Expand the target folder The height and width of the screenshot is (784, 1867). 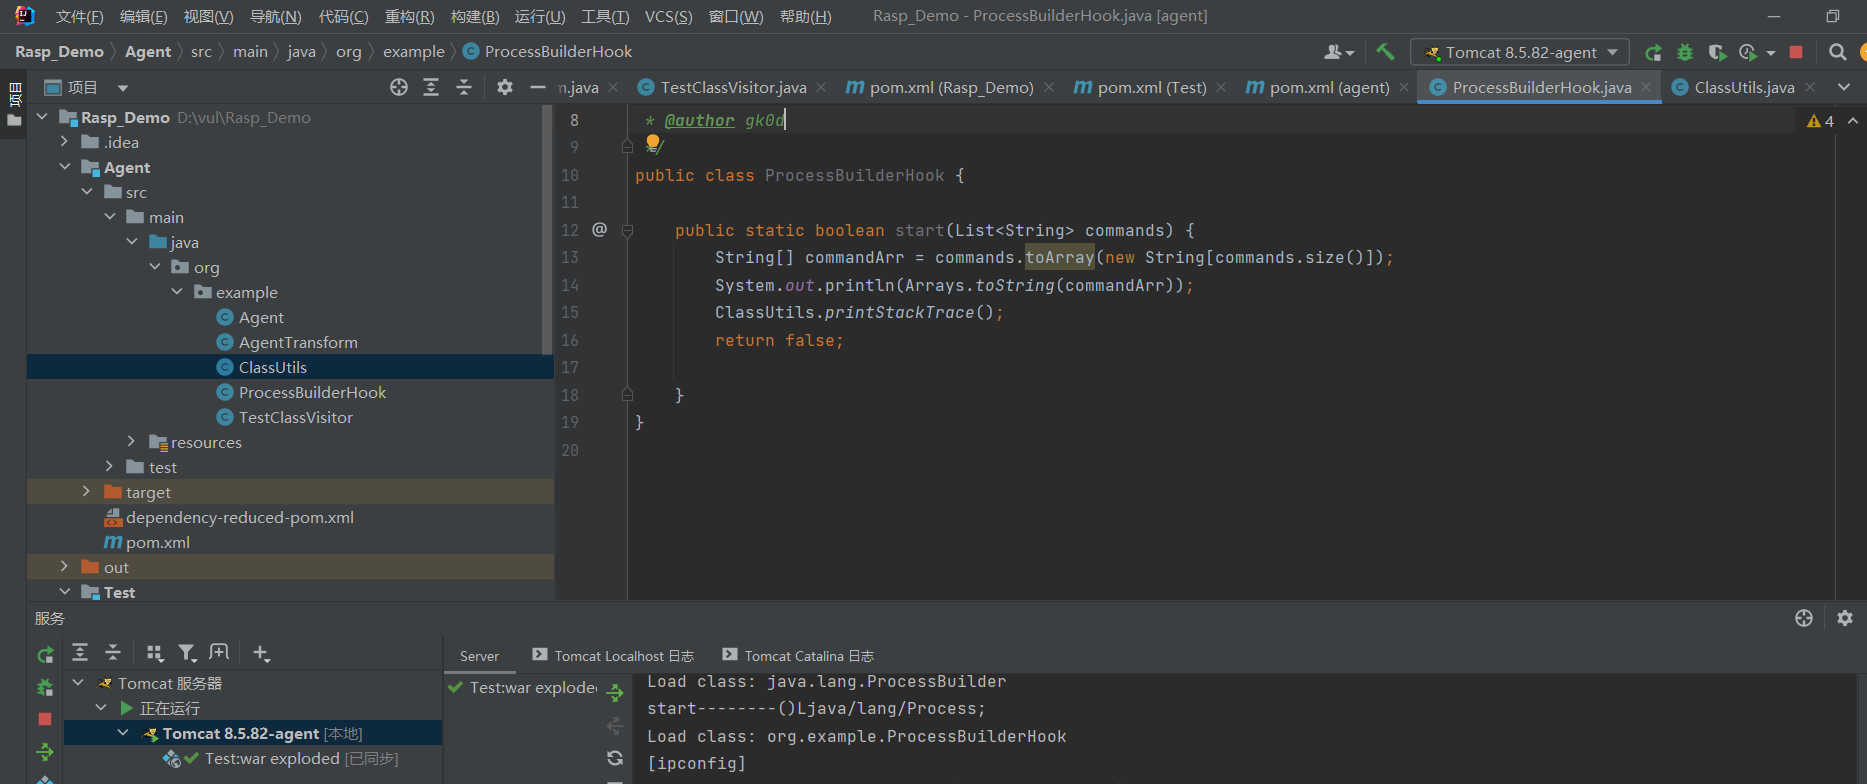point(86,491)
